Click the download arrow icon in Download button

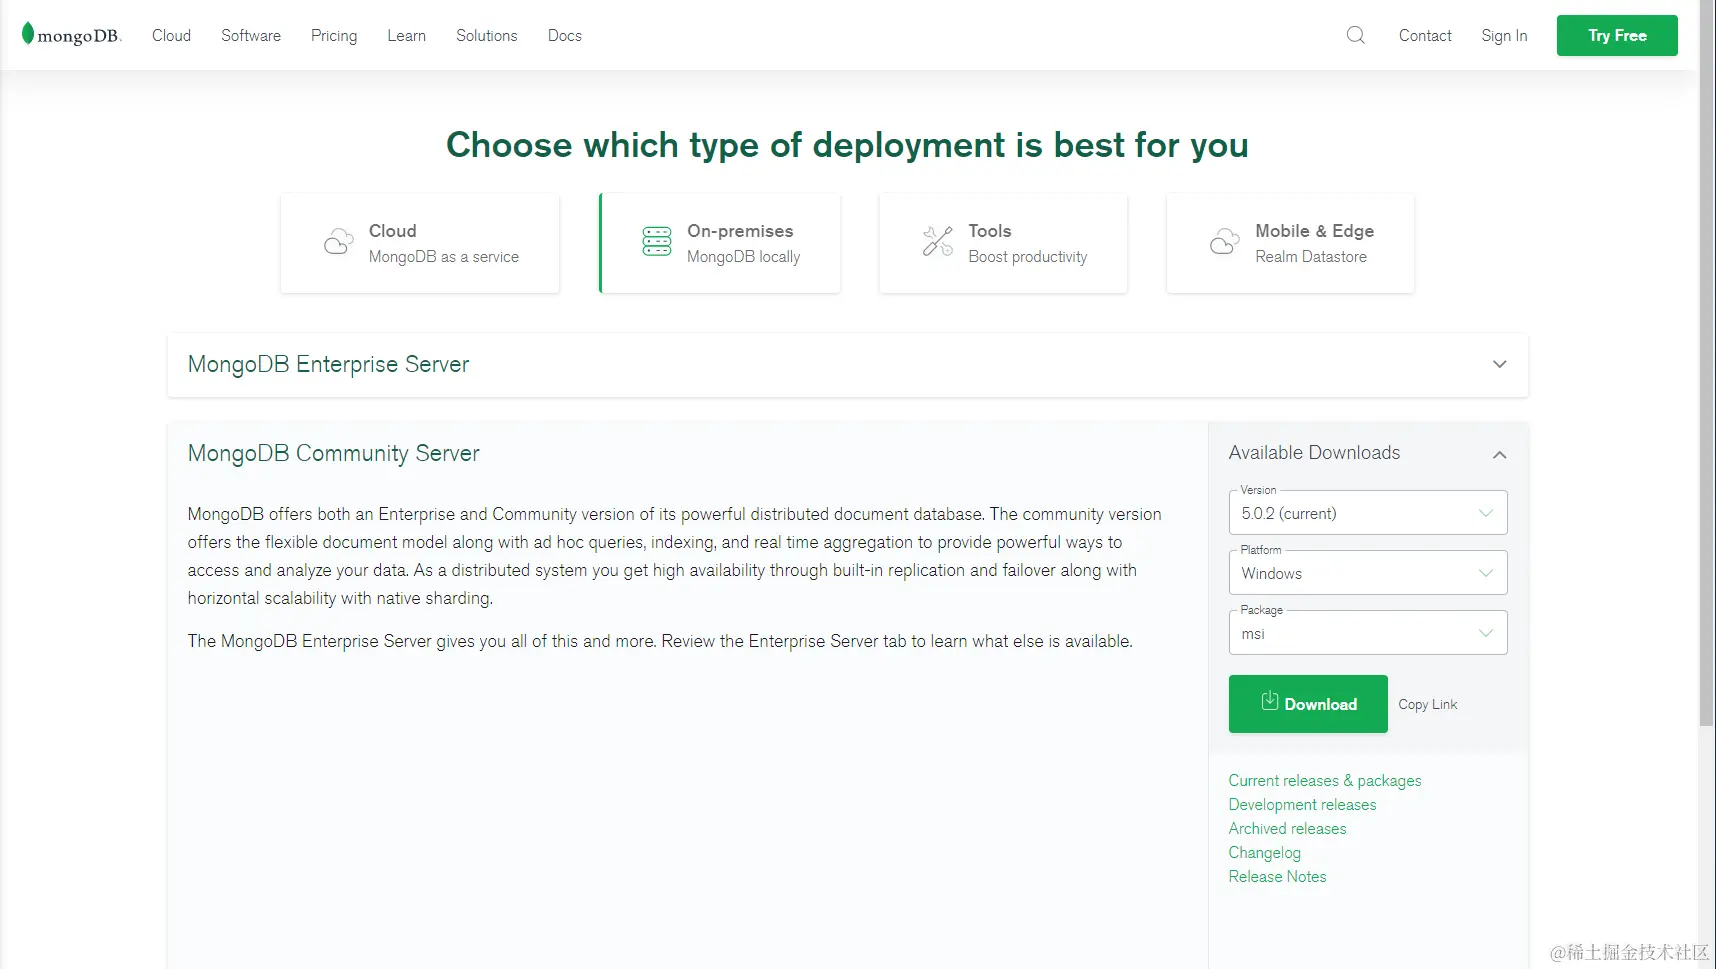pos(1270,701)
